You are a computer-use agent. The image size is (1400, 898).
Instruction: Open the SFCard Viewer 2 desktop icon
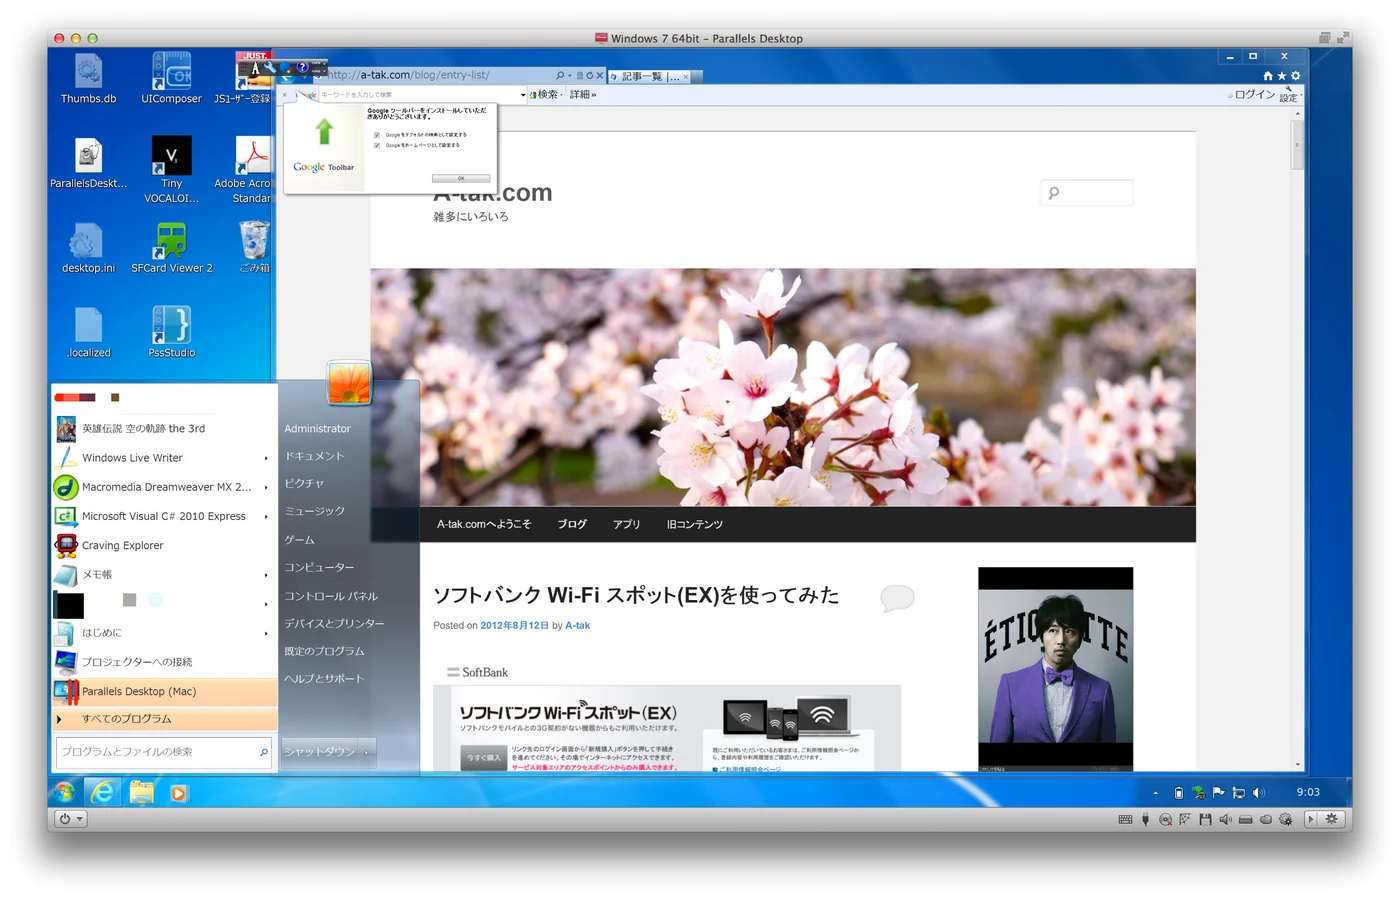(x=172, y=247)
